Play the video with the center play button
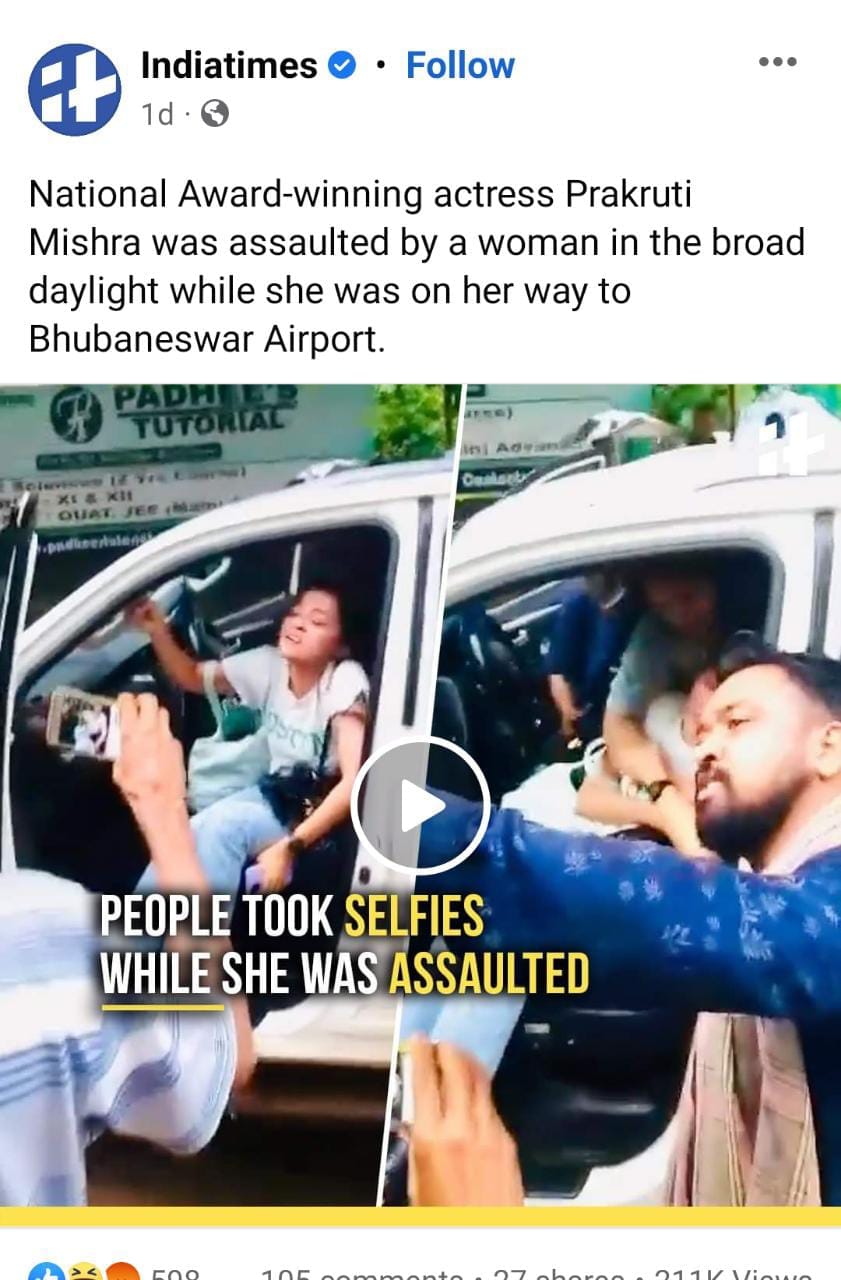 pos(421,807)
